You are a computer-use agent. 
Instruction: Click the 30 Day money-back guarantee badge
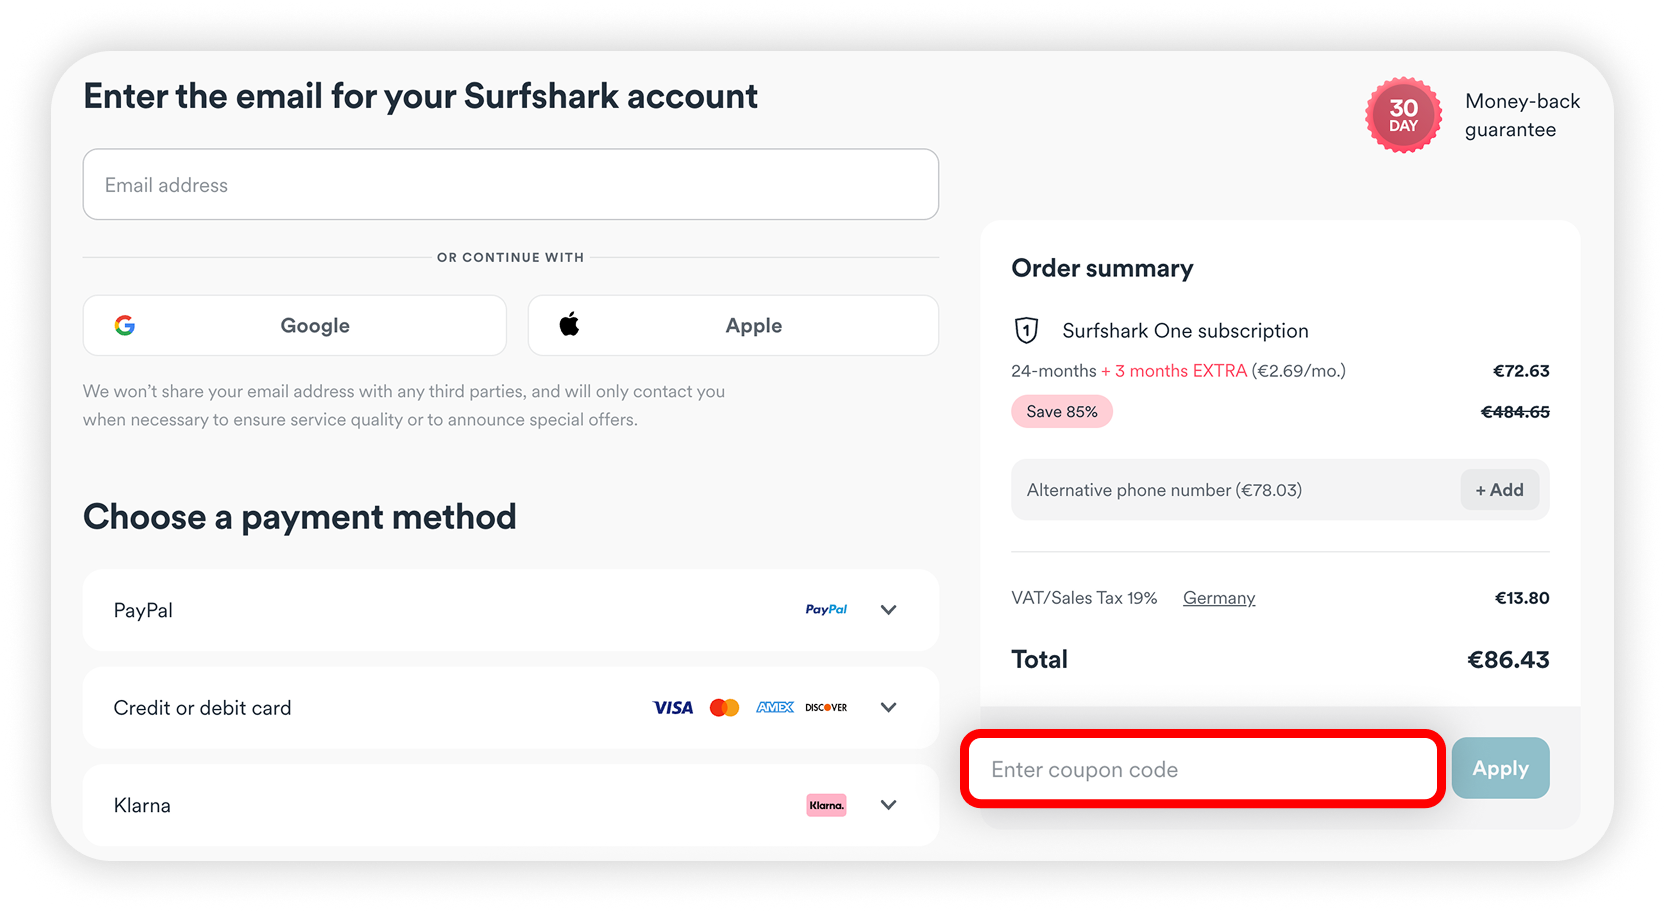pyautogui.click(x=1403, y=115)
